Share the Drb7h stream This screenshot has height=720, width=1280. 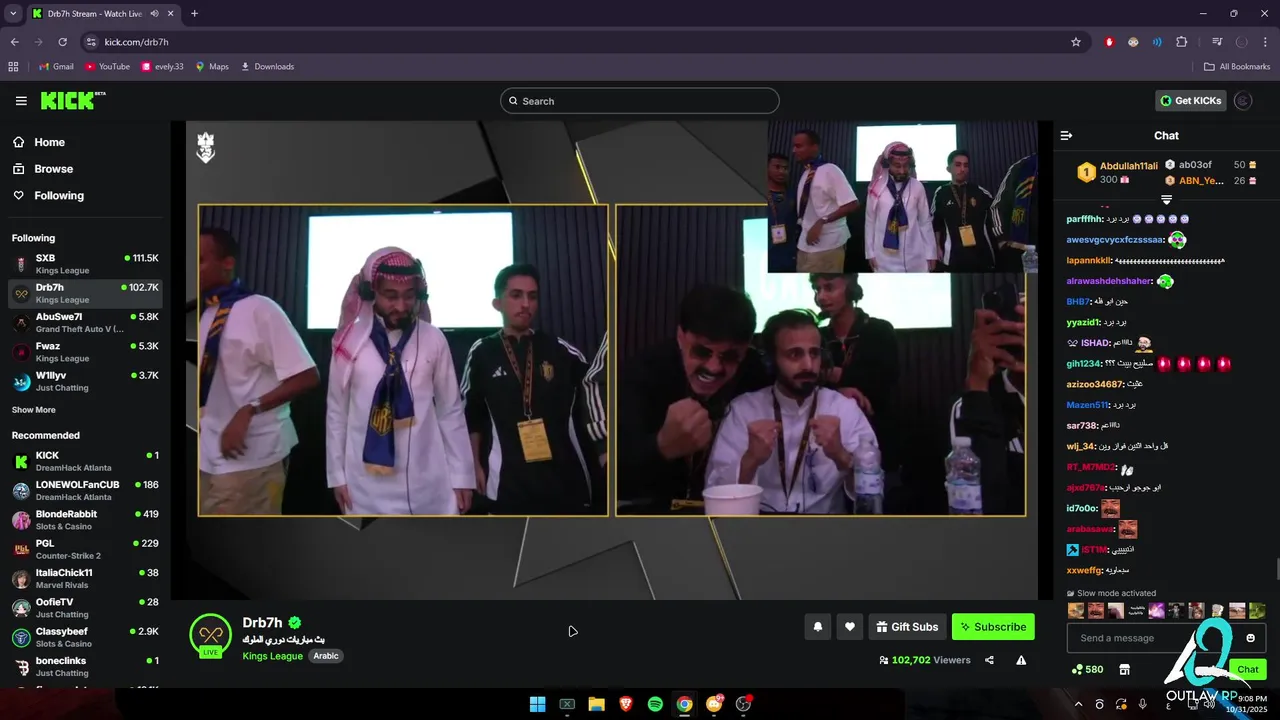coord(989,660)
